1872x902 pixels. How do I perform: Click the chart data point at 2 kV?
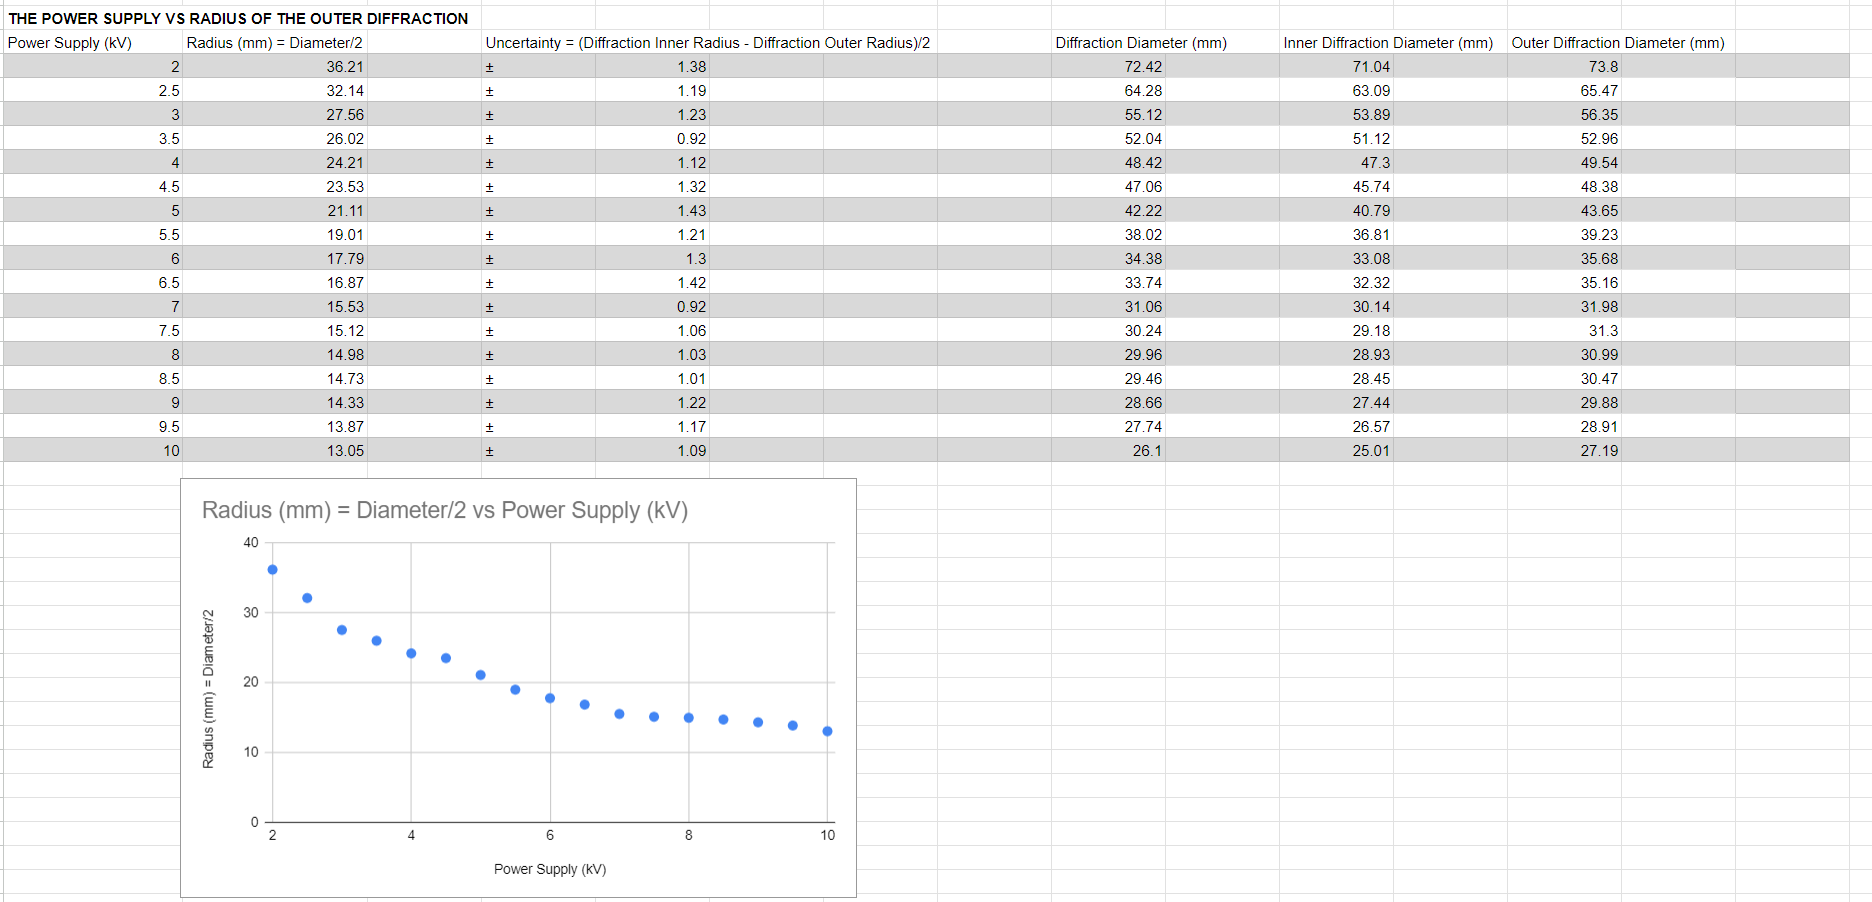point(272,569)
